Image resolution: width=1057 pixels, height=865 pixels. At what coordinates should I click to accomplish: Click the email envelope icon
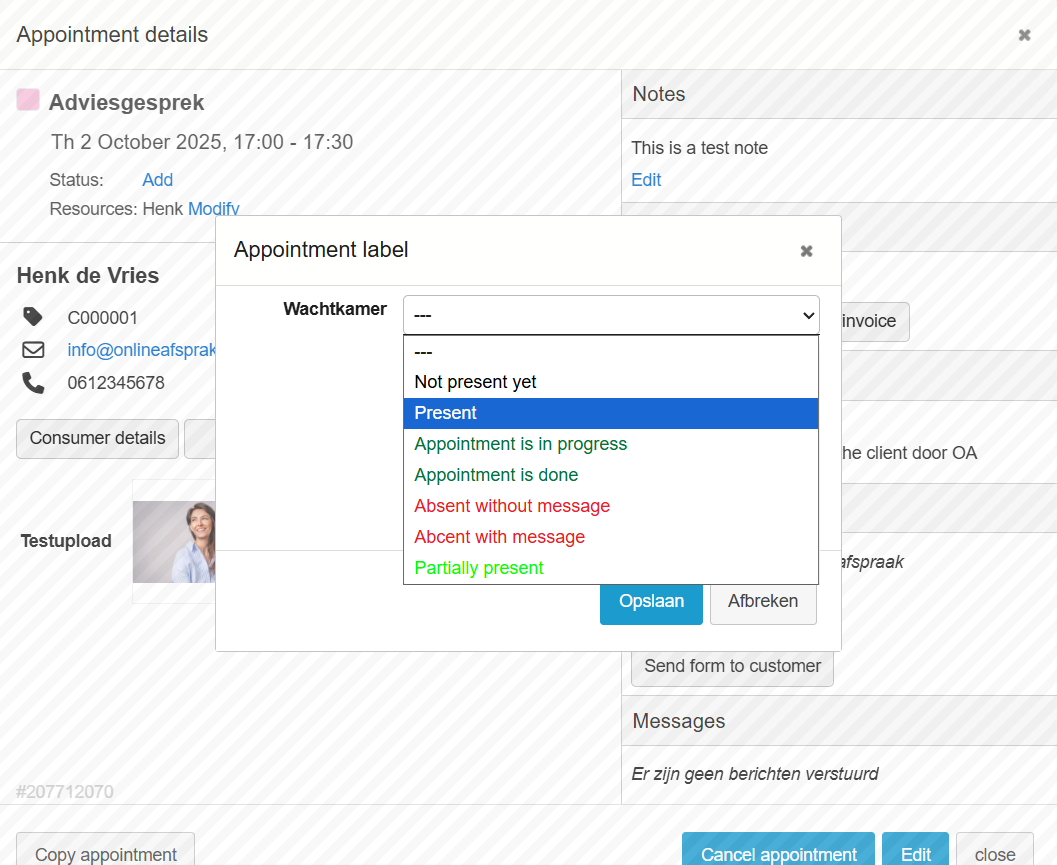(x=33, y=350)
